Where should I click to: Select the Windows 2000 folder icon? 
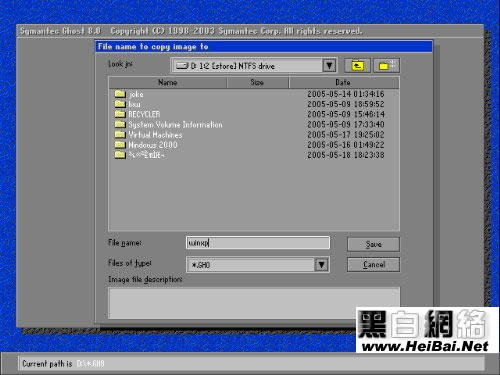(120, 145)
